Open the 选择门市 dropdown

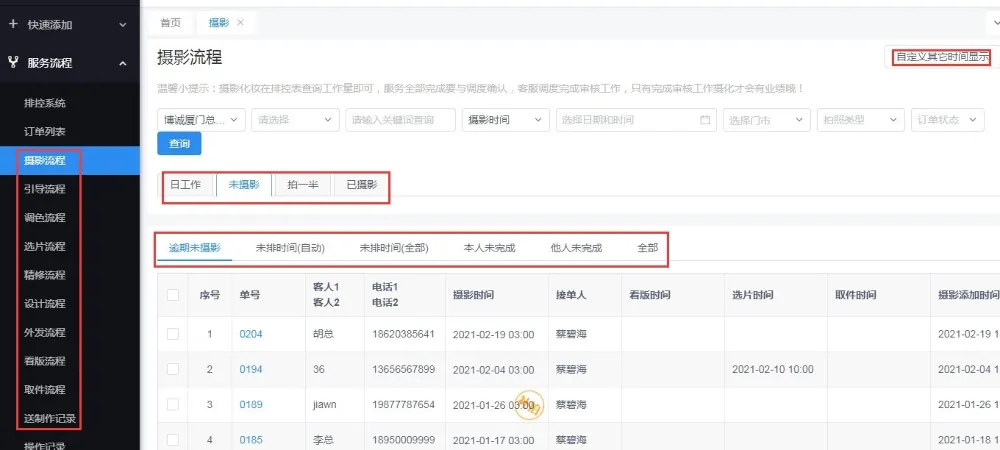(765, 120)
